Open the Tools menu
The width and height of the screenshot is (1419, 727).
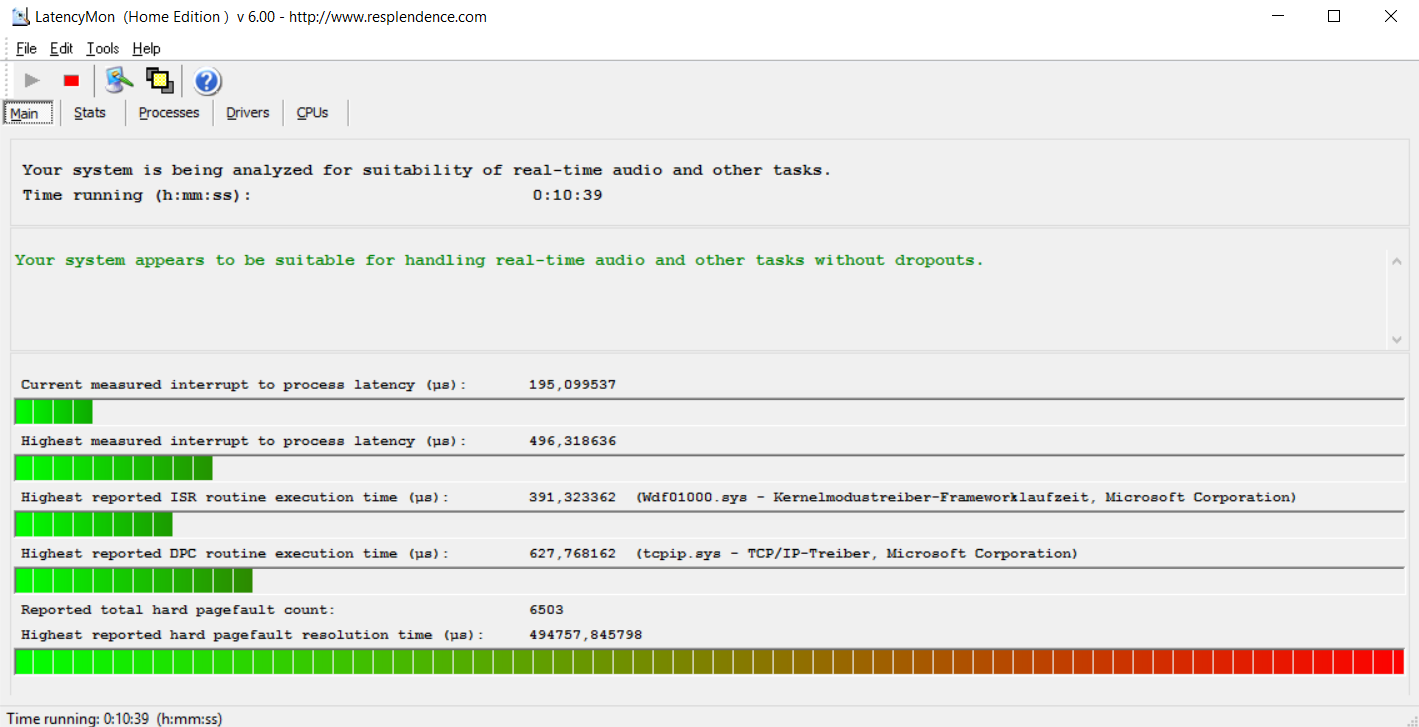pyautogui.click(x=102, y=48)
